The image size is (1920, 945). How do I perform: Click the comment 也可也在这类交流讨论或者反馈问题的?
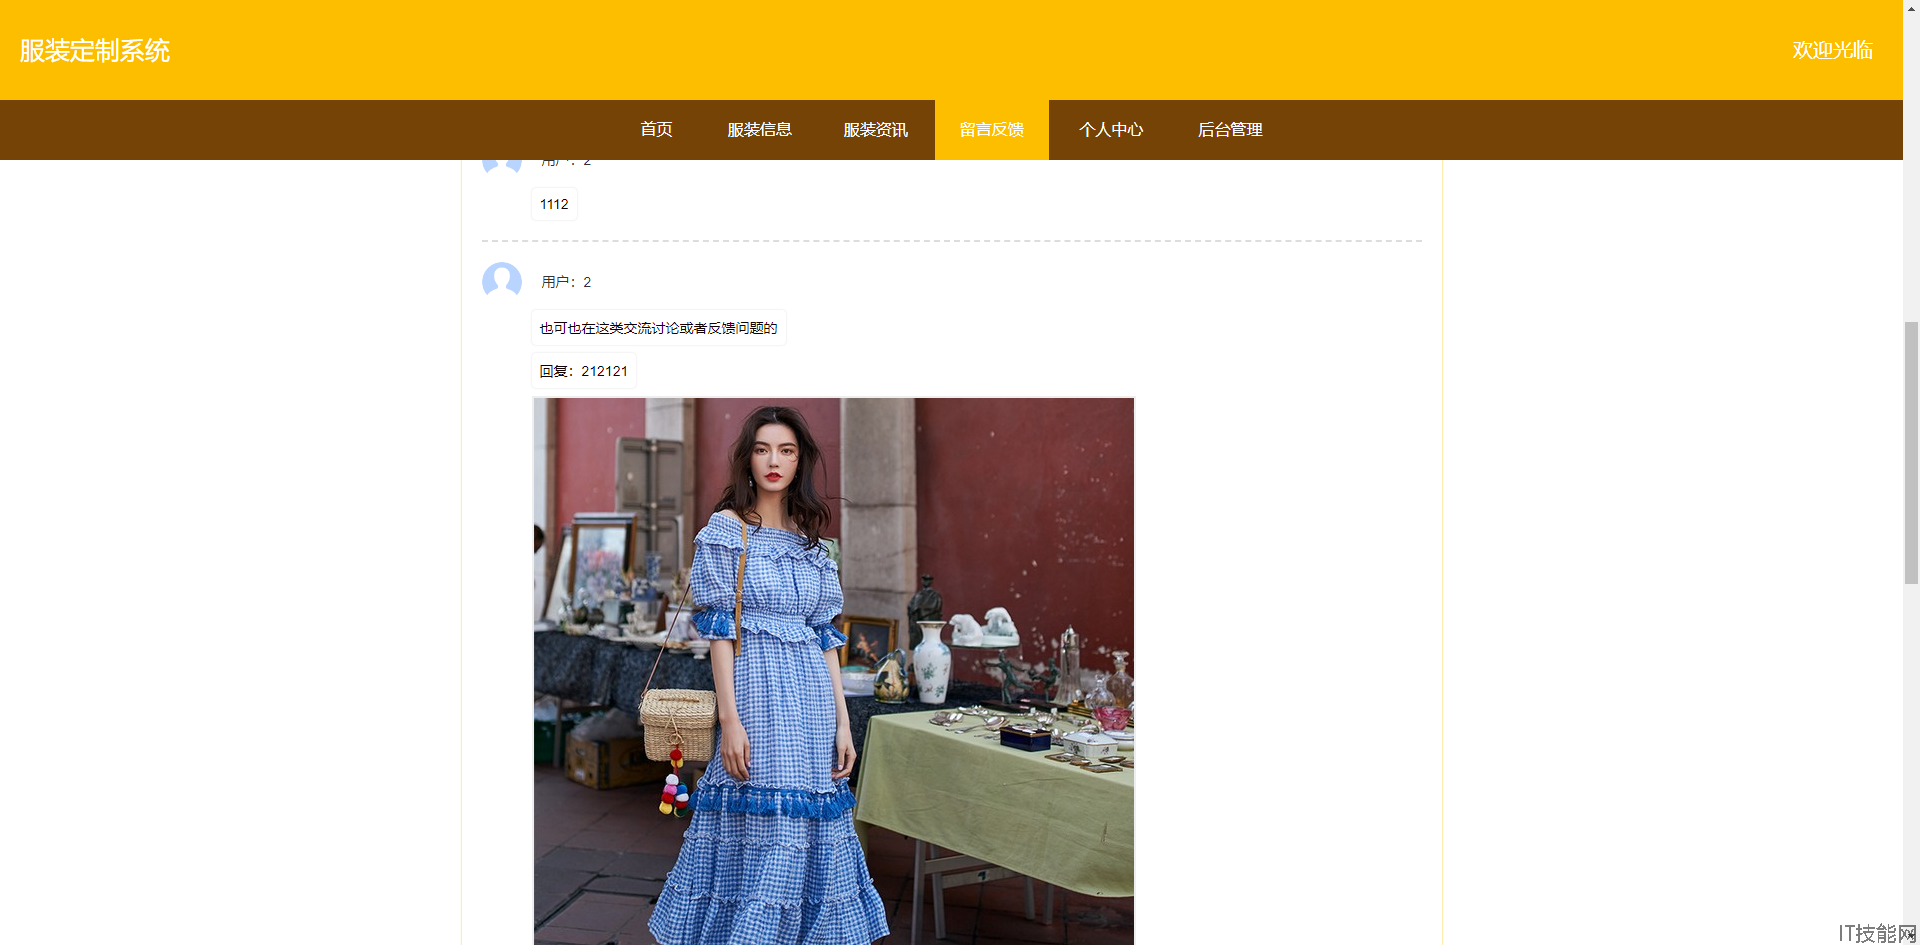pos(658,328)
